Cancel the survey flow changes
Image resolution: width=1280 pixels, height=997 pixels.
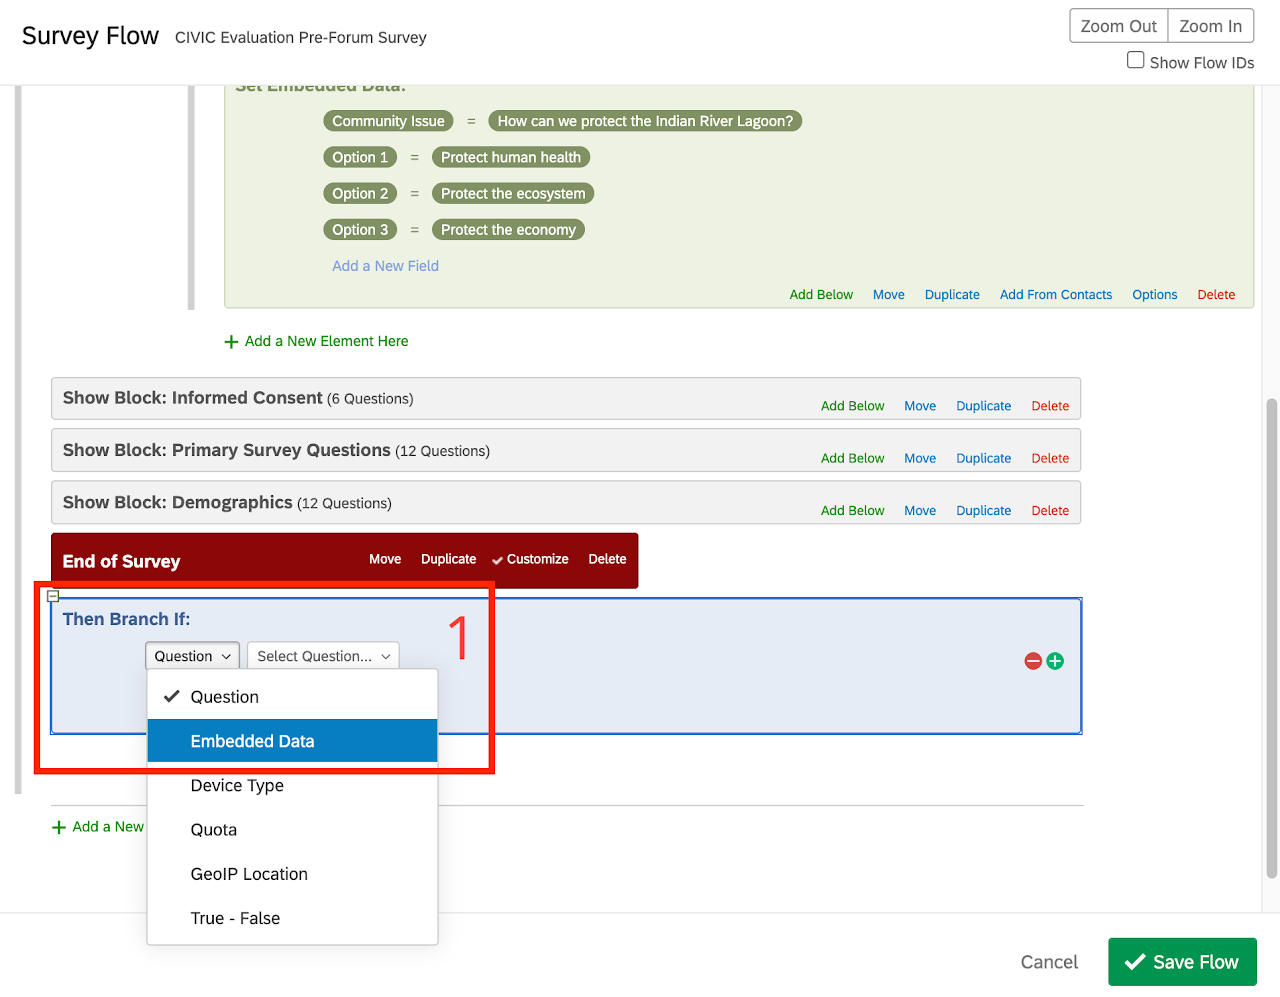tap(1049, 962)
